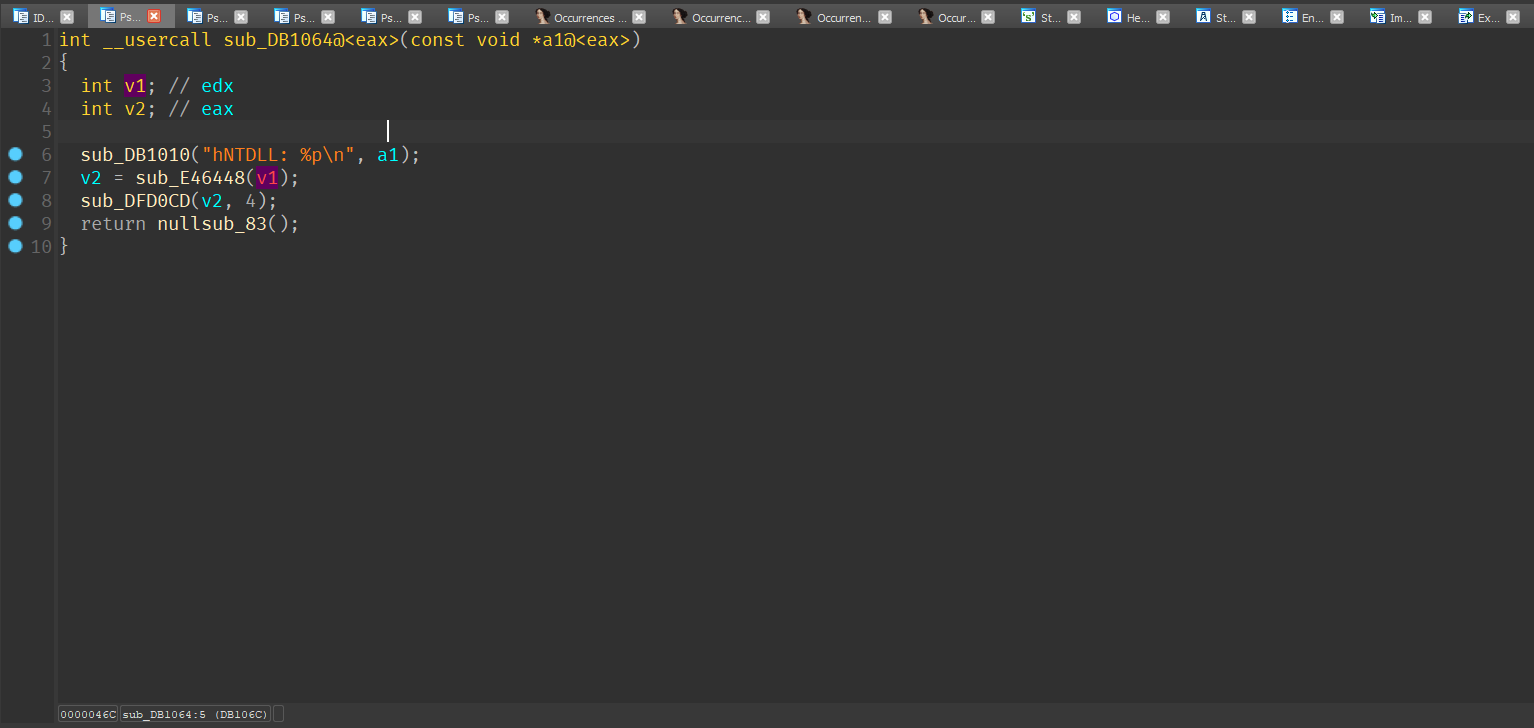Toggle breakpoint dot on line 8
This screenshot has width=1534, height=728.
click(15, 200)
